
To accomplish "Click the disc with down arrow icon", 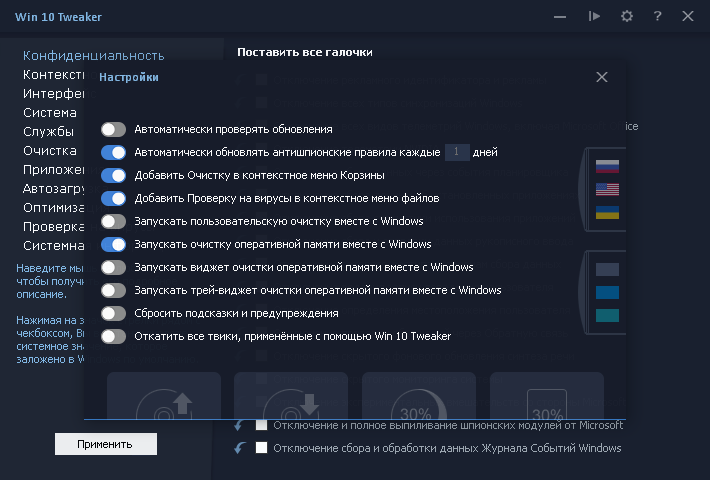I will tap(291, 396).
